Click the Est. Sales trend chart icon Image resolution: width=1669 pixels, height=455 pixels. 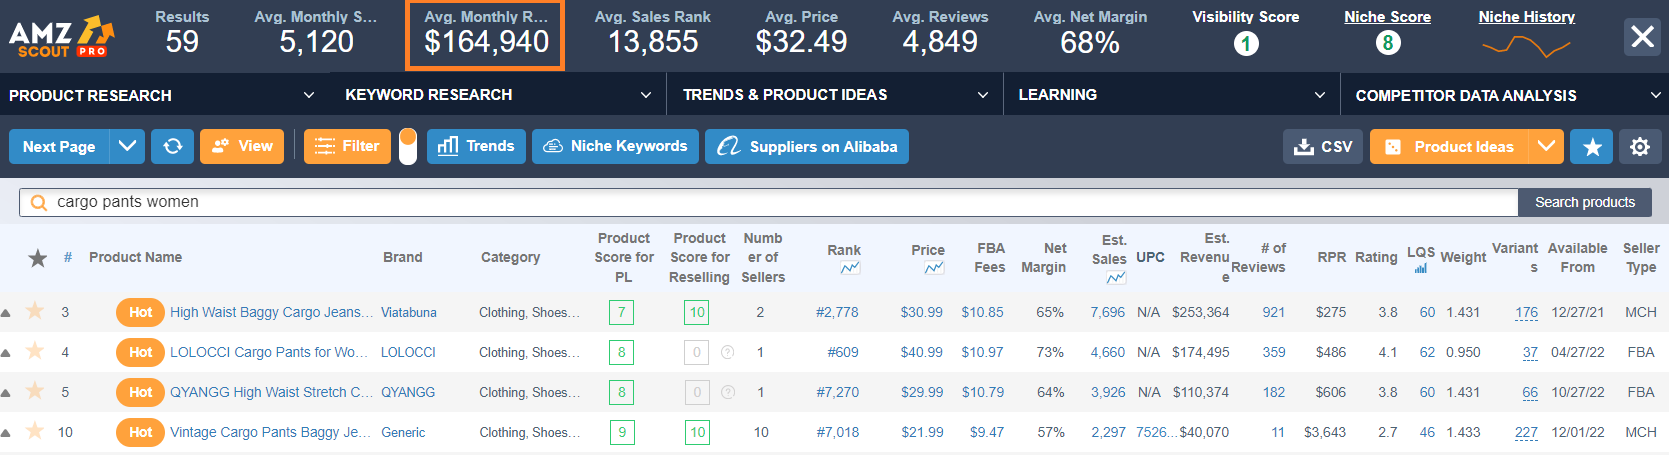tap(1116, 277)
